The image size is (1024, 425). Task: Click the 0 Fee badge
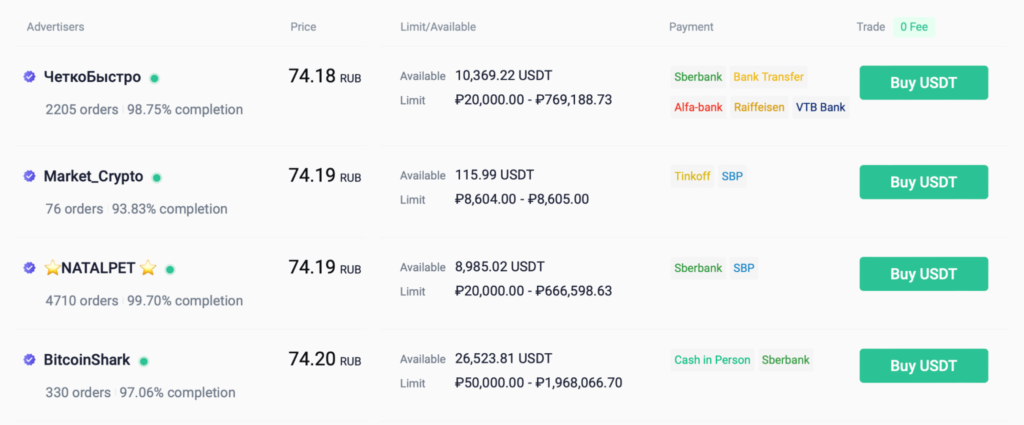coord(914,27)
